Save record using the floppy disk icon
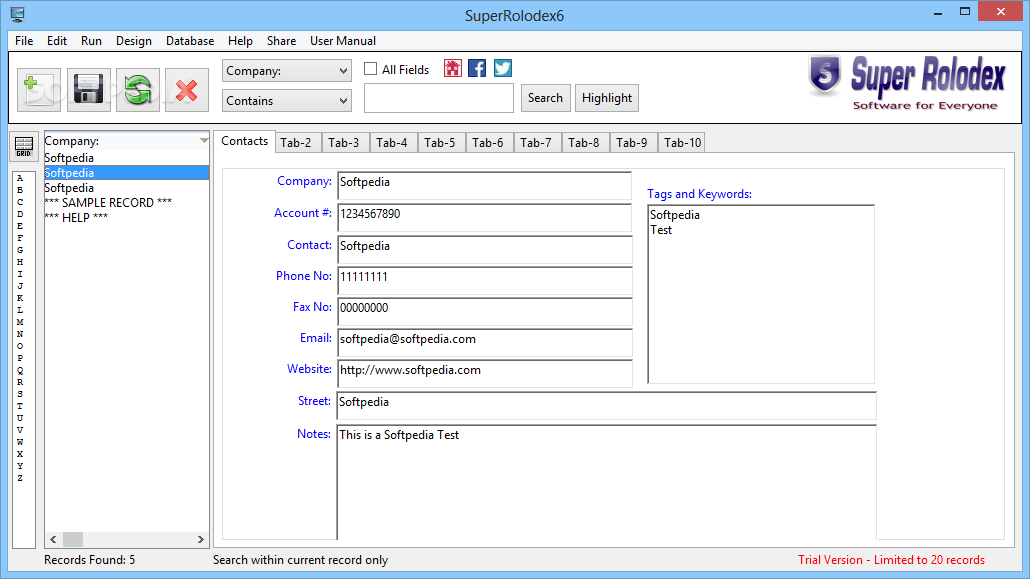 pos(88,89)
